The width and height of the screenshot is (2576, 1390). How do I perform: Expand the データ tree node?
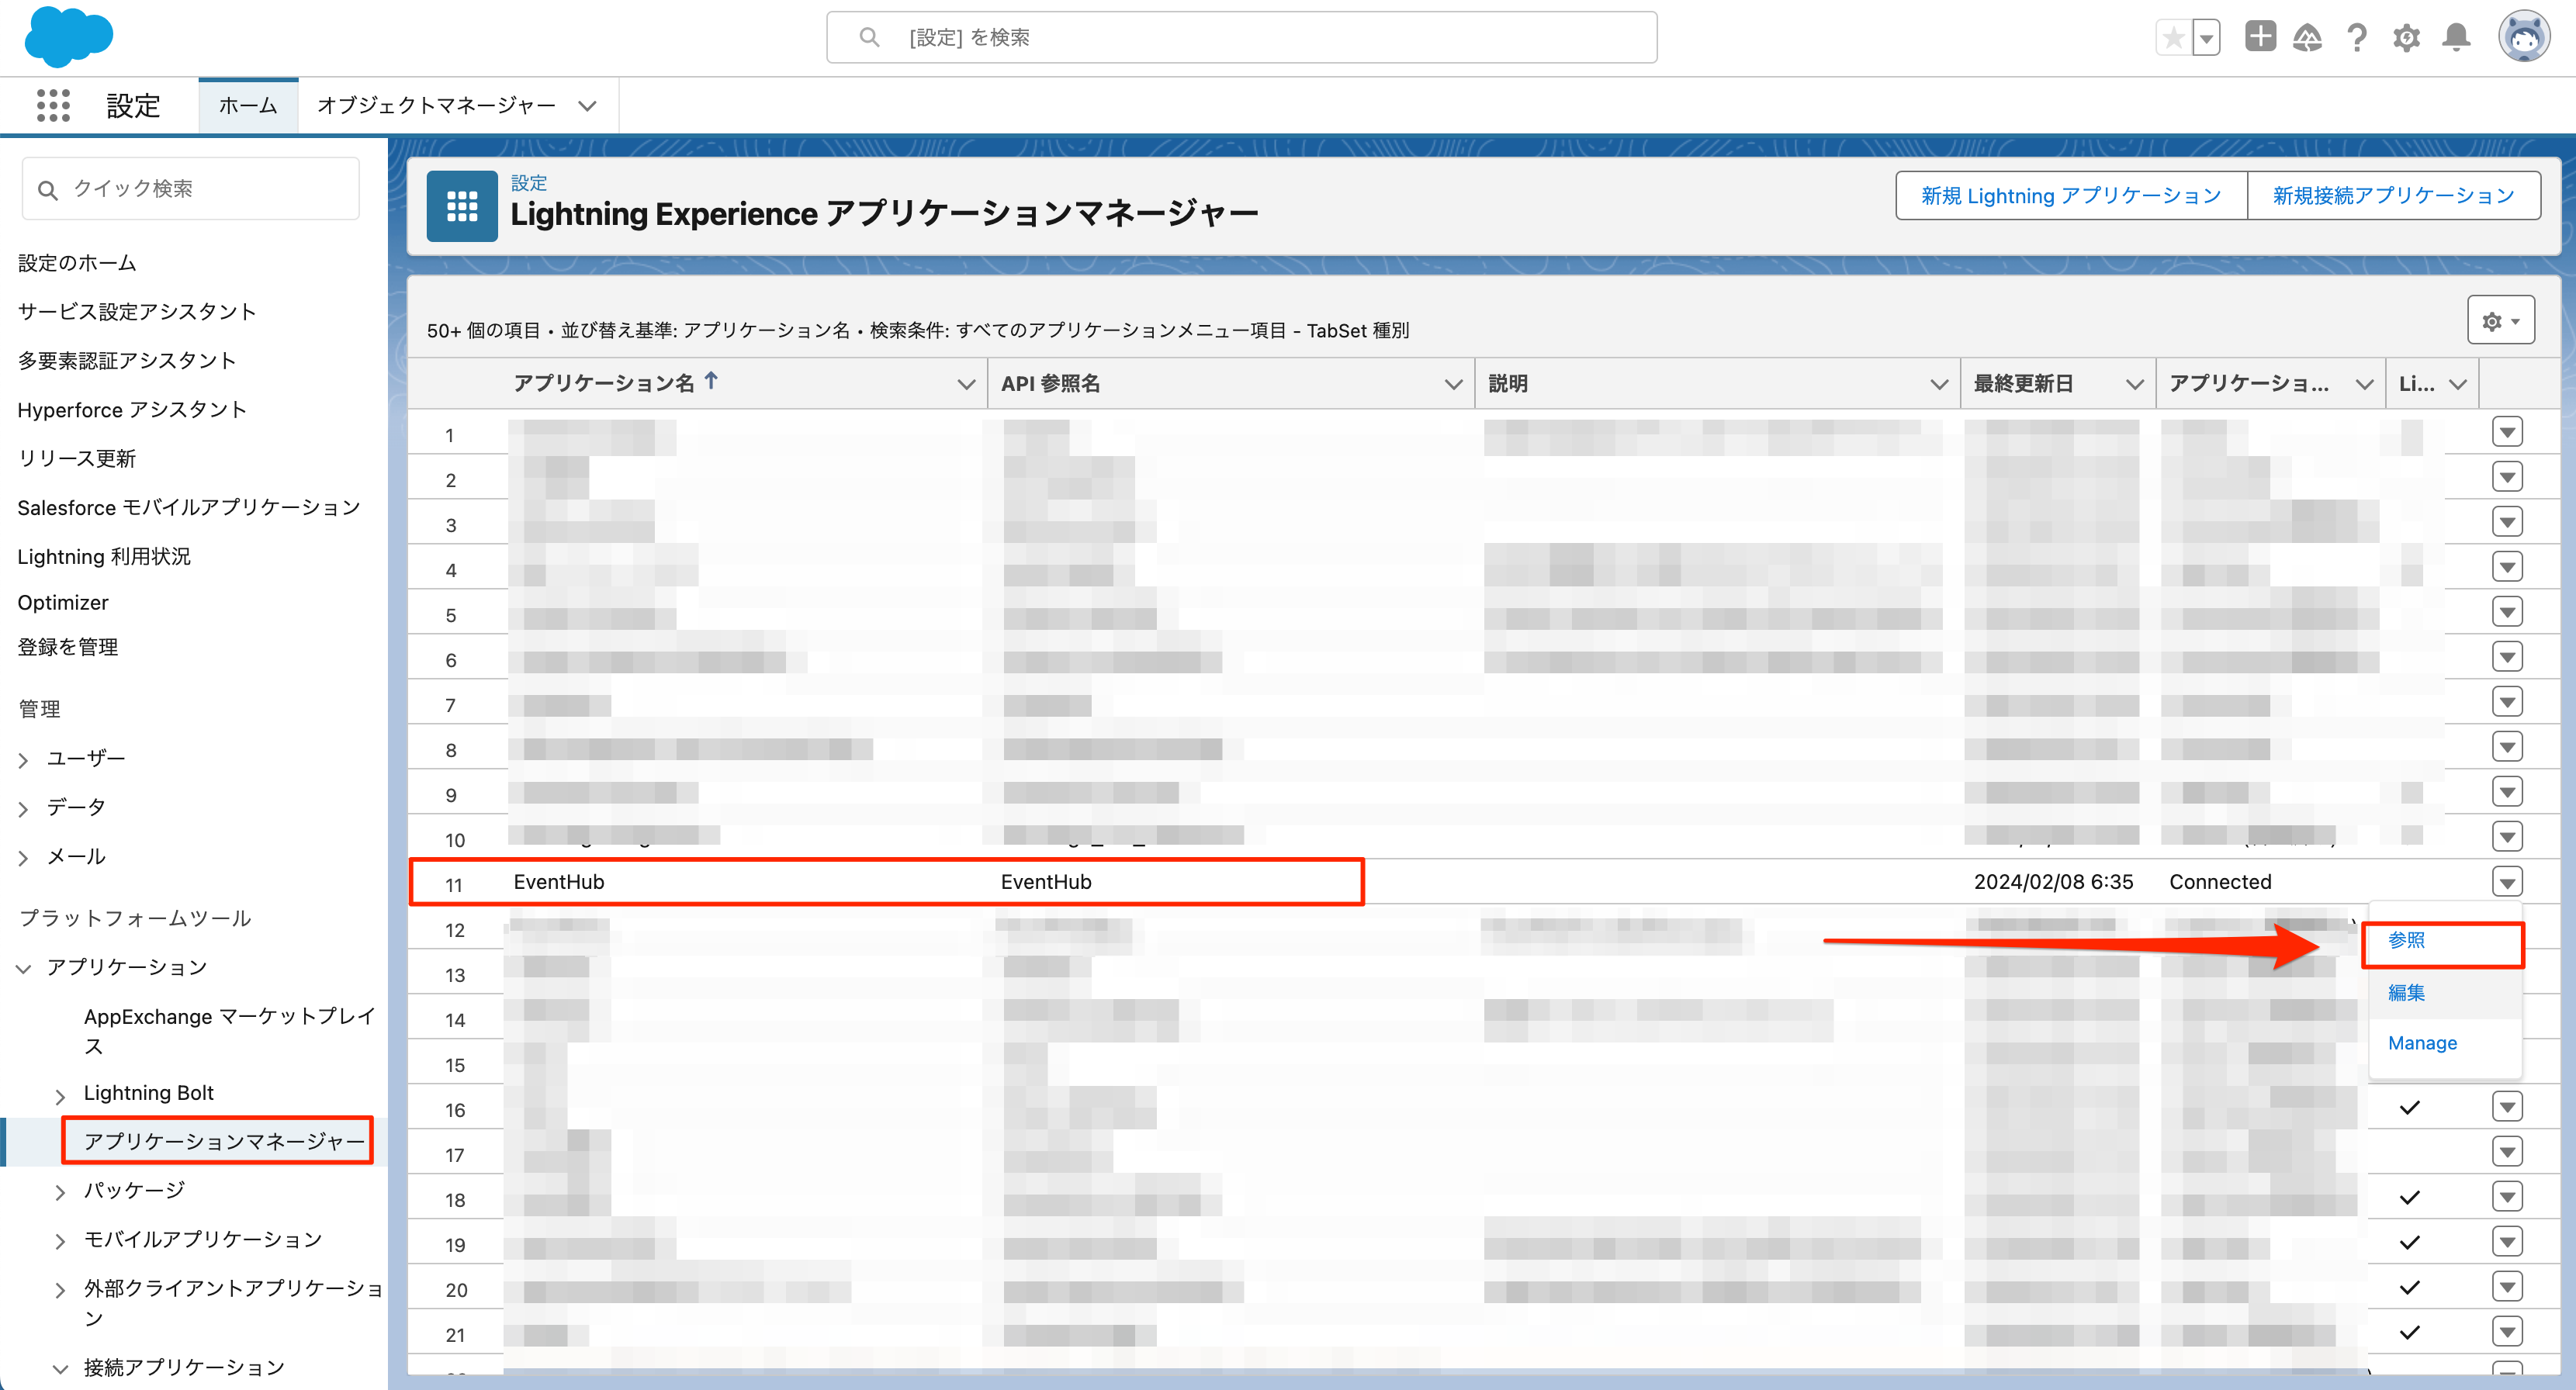coord(24,810)
